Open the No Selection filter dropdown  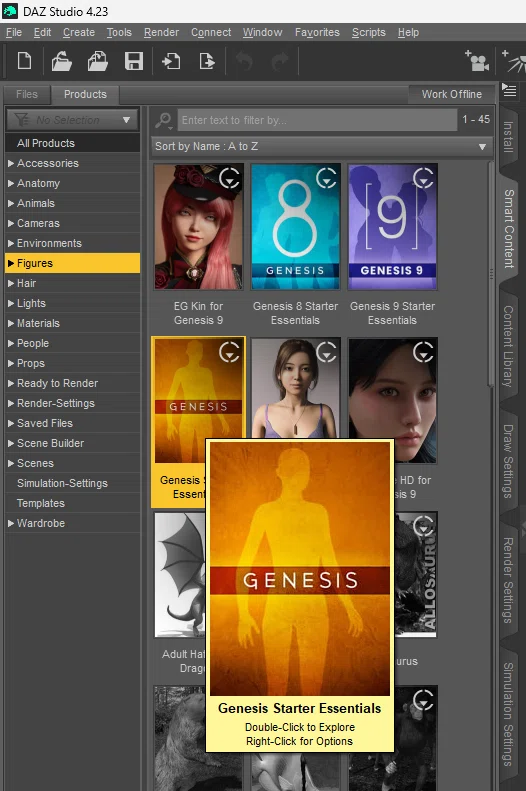click(72, 120)
